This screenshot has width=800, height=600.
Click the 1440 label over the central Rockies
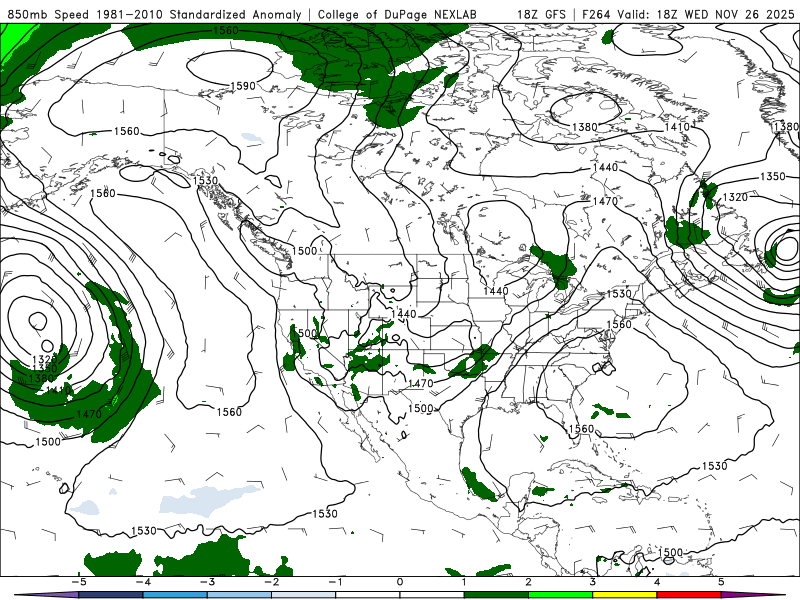[404, 314]
